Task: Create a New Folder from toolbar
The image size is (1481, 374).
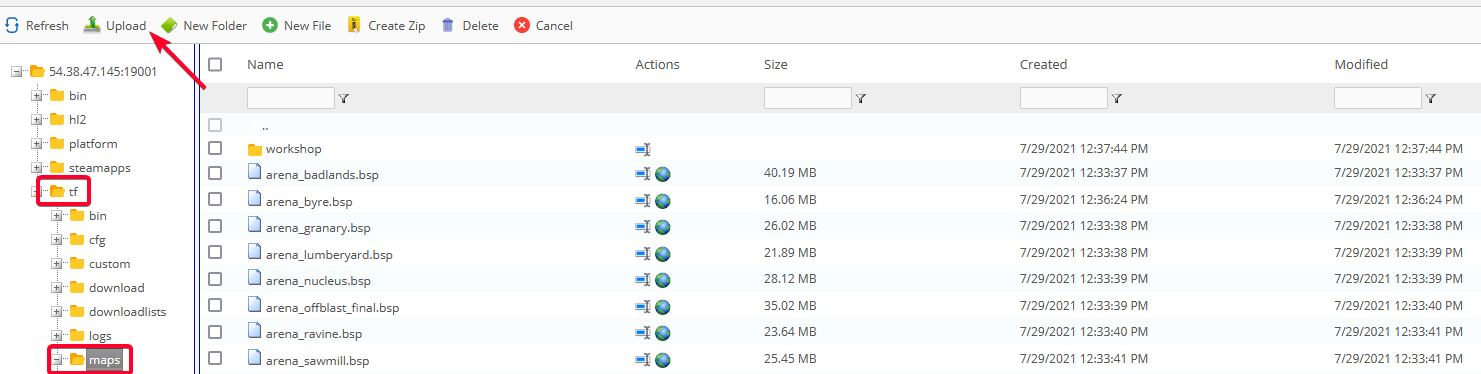Action: tap(170, 25)
